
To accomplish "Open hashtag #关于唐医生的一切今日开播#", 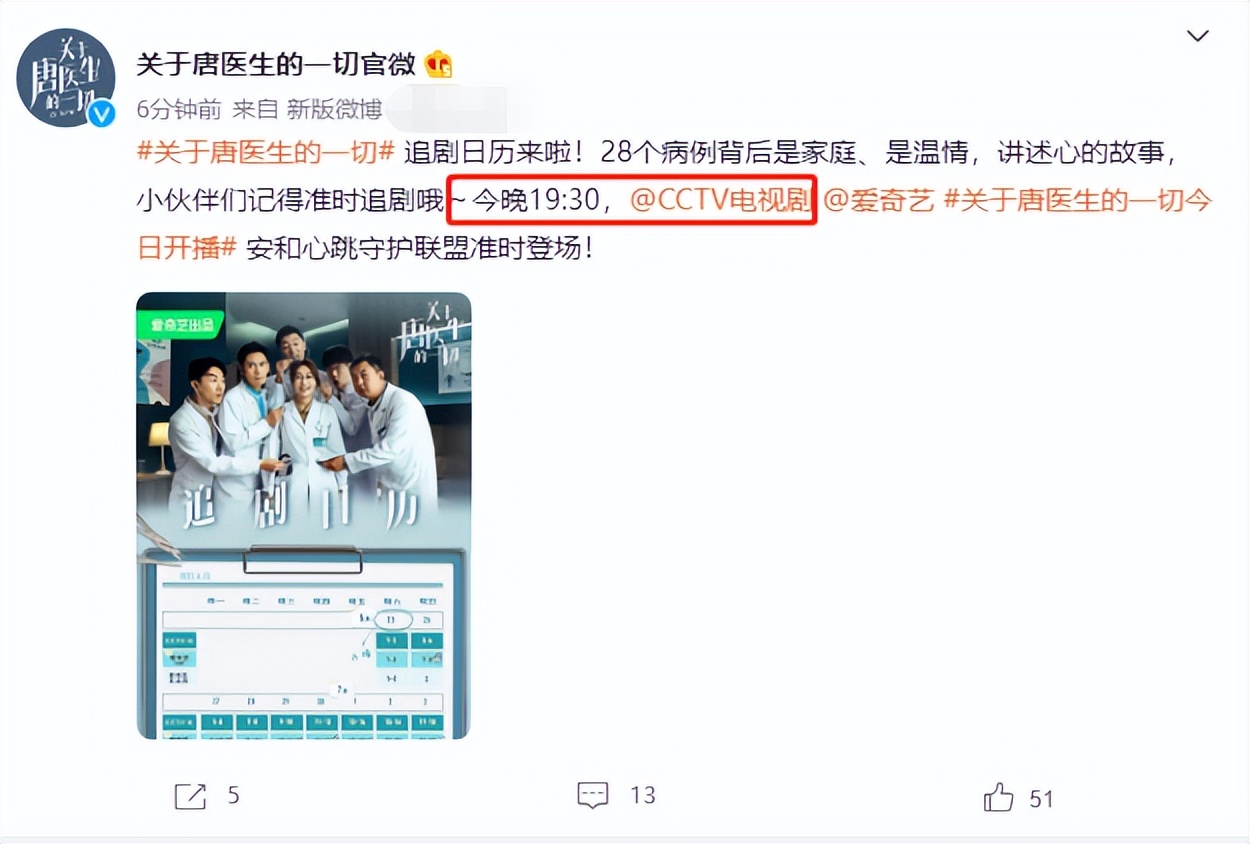I will (x=674, y=225).
